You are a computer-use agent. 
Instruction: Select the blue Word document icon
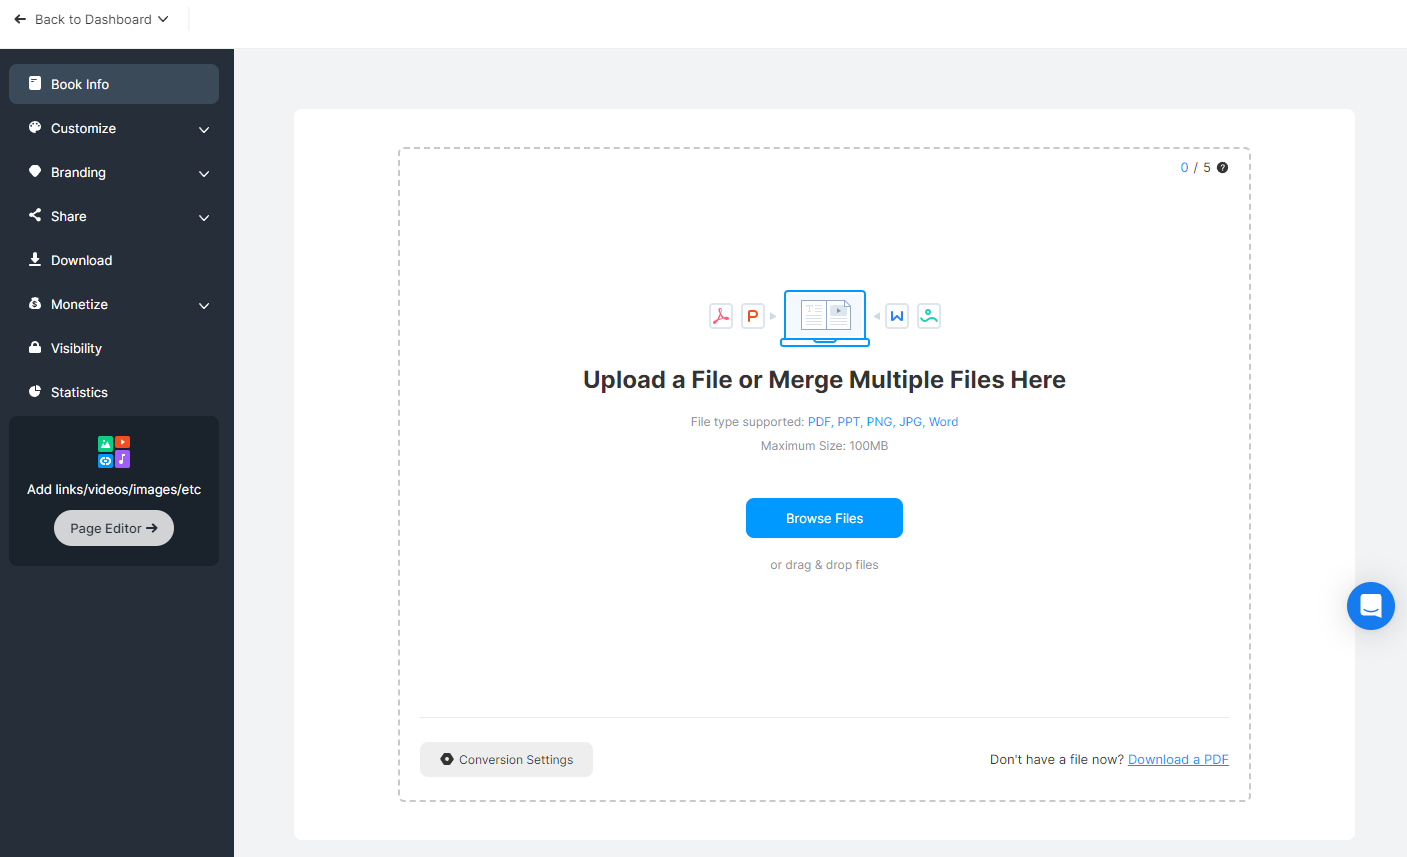tap(896, 316)
